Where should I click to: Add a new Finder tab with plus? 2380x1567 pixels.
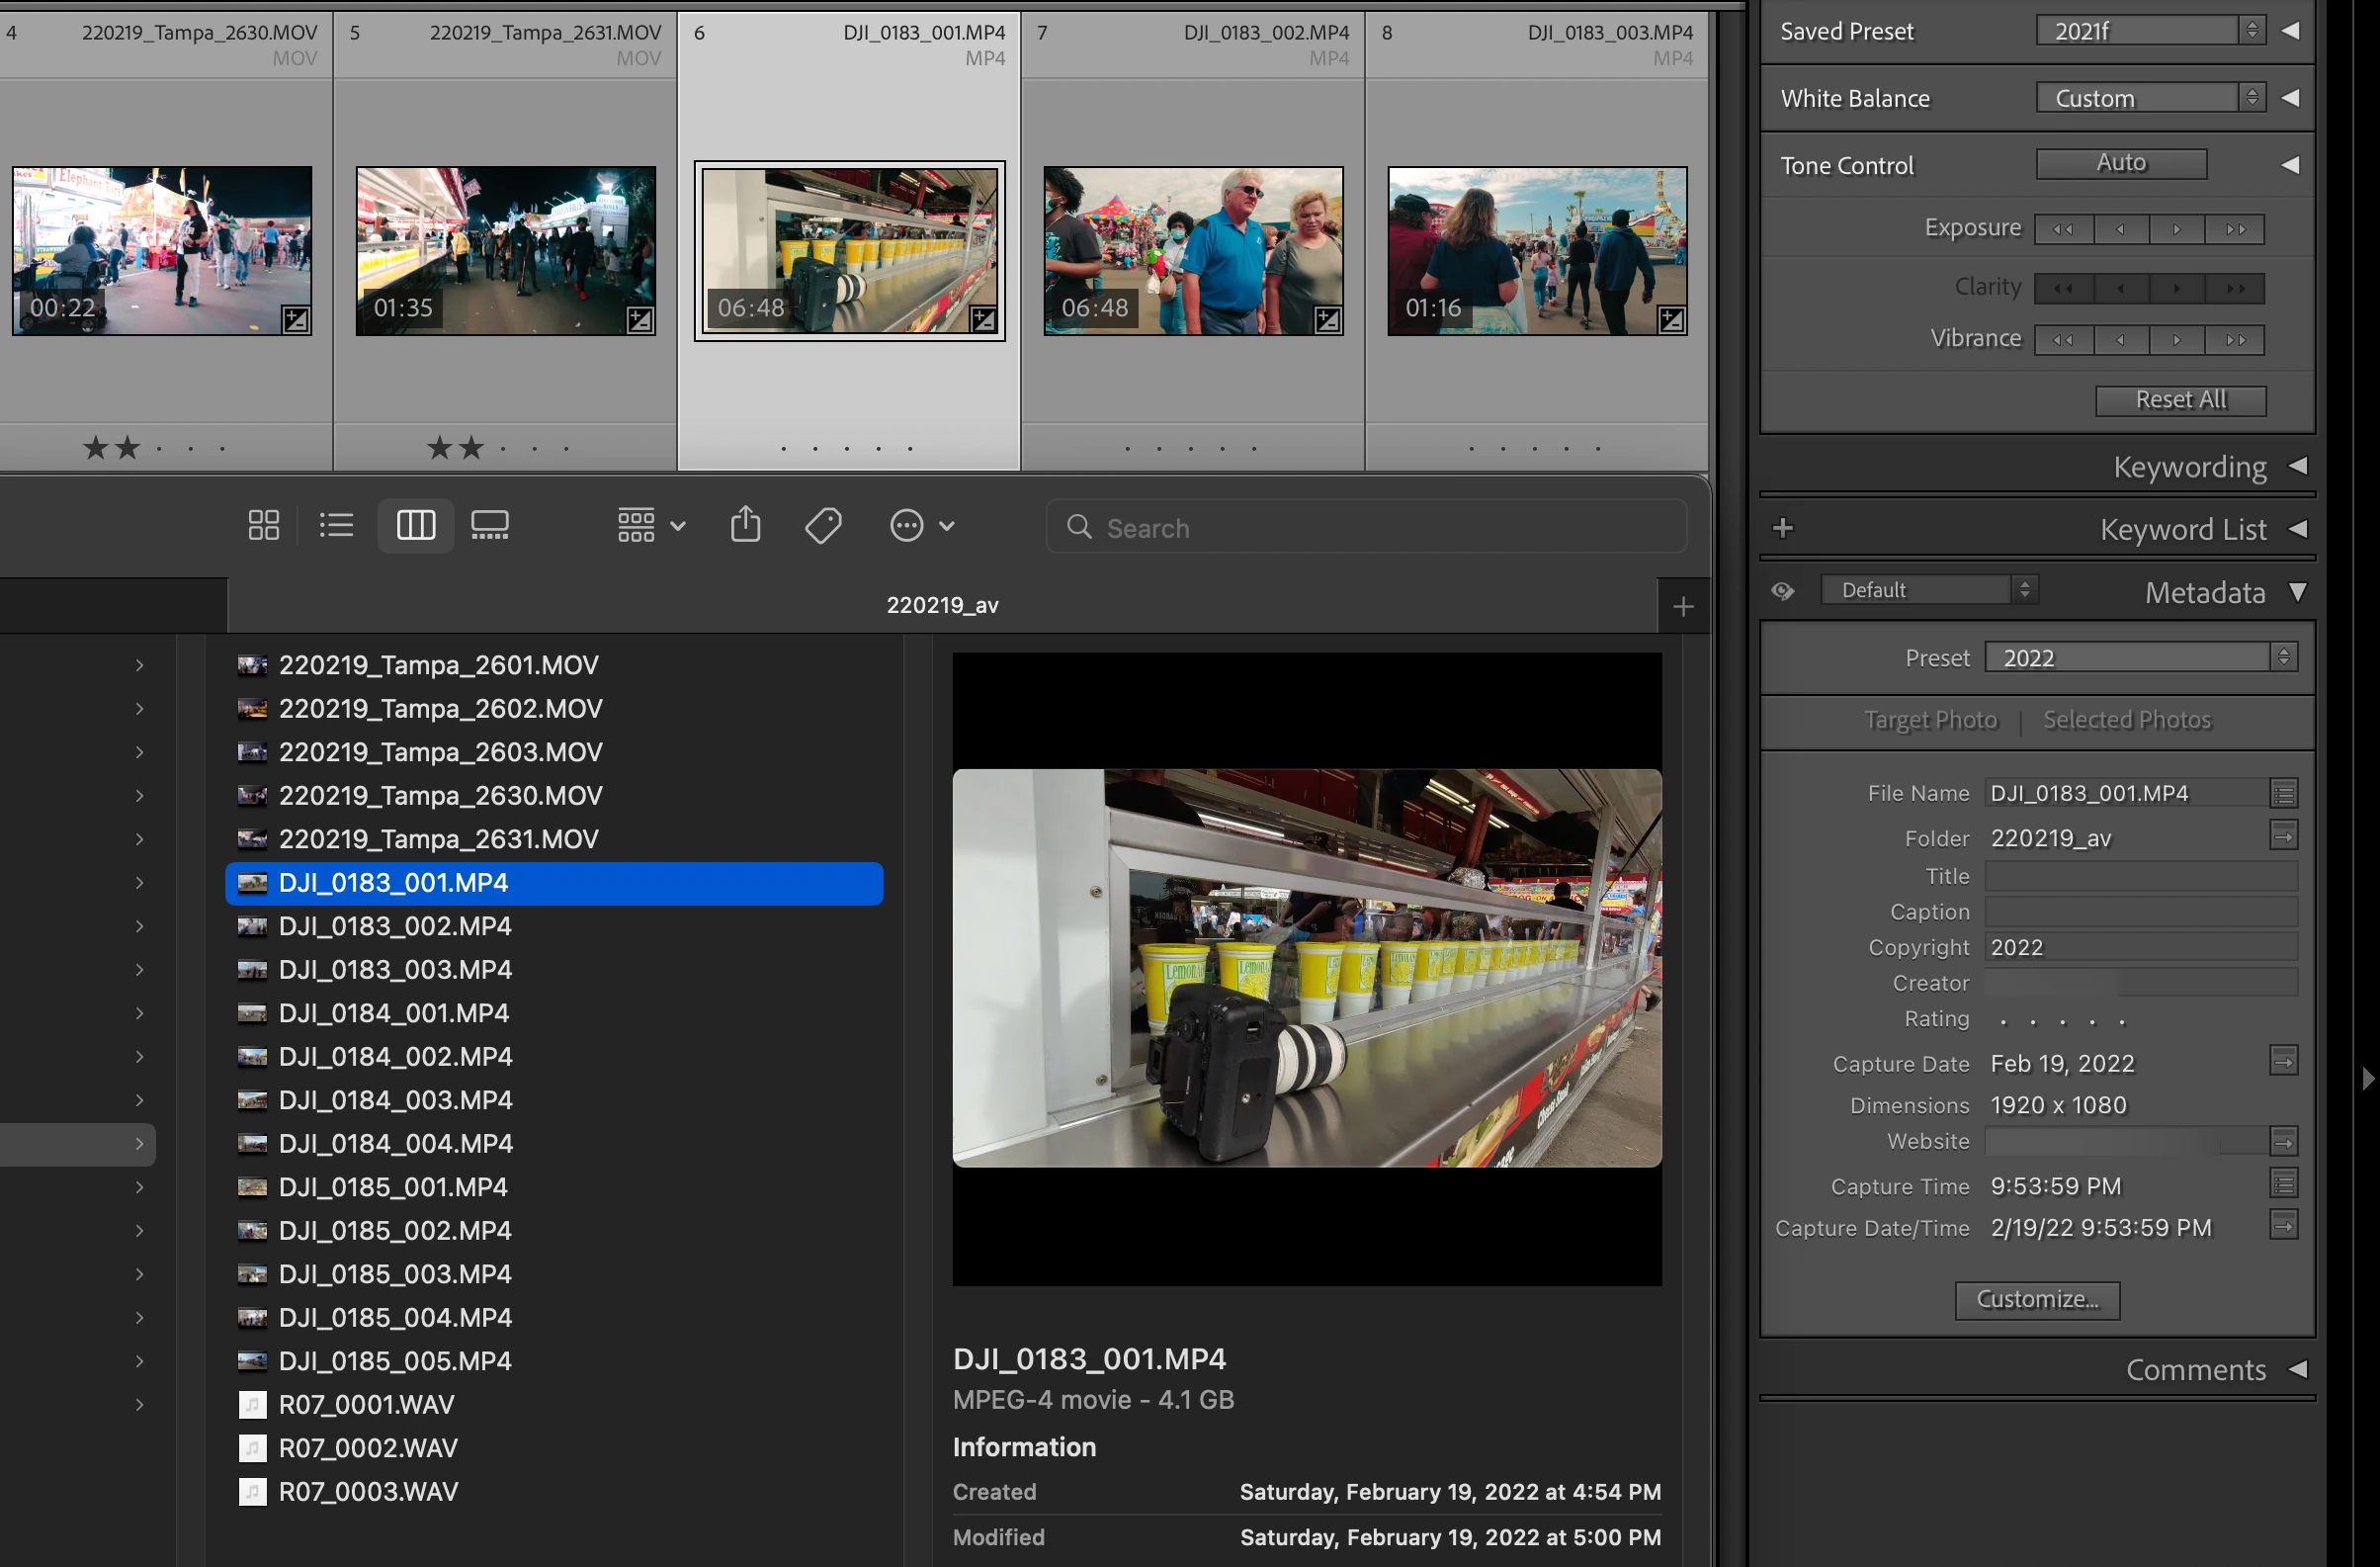(x=1683, y=606)
